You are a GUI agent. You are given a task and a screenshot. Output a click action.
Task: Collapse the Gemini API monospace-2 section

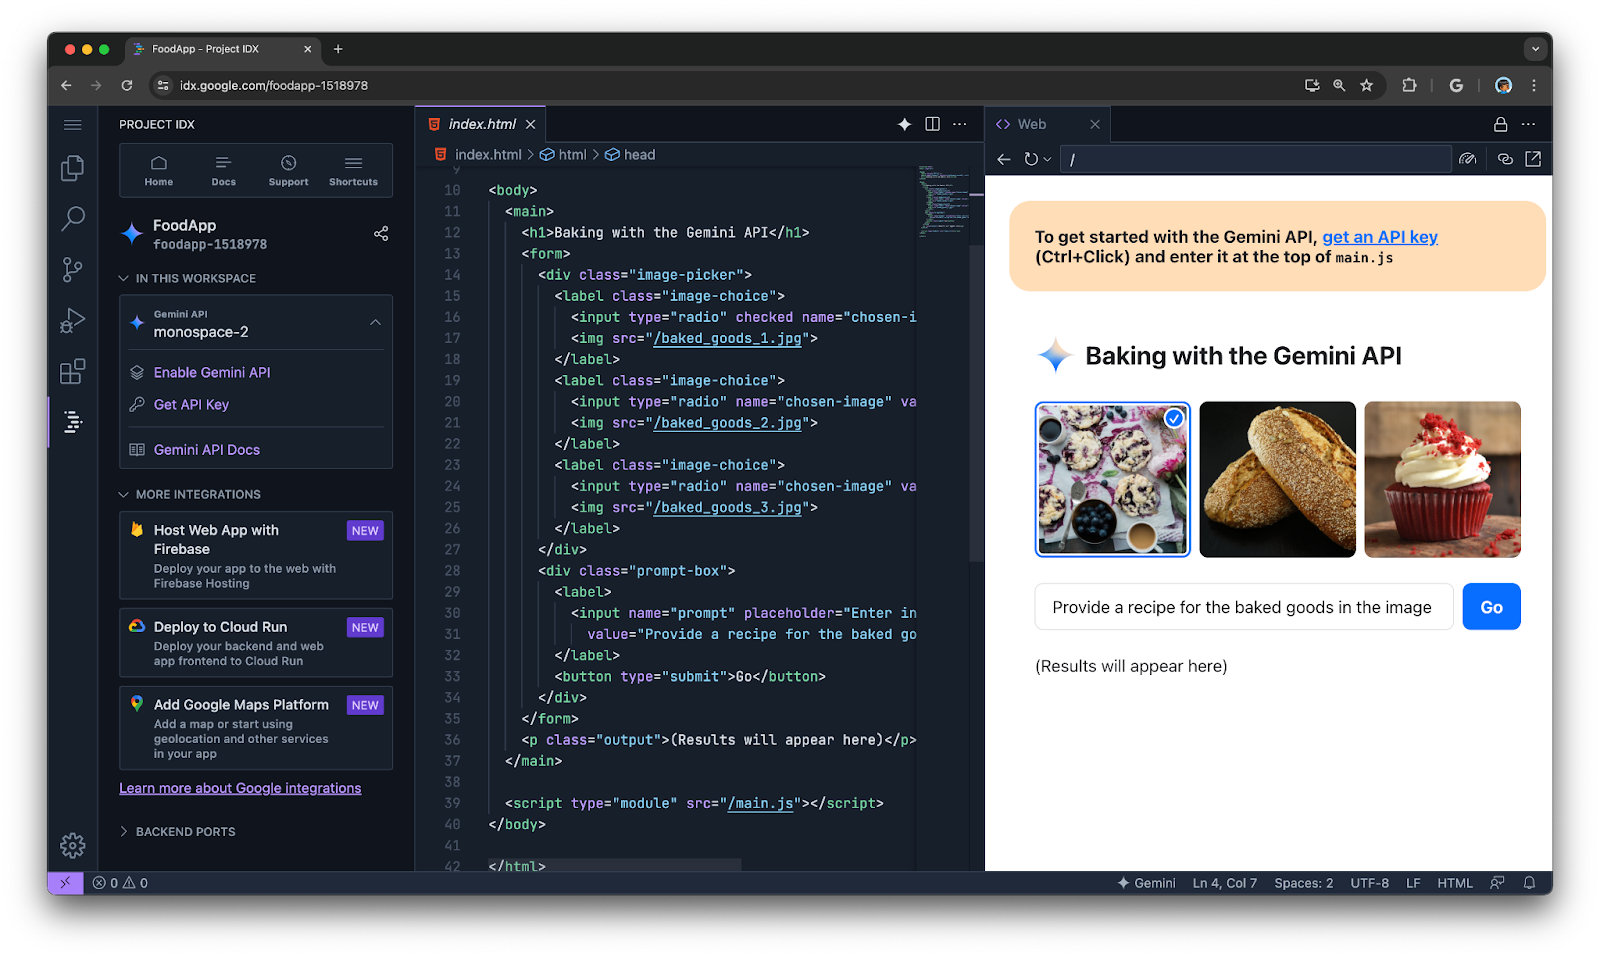376,323
